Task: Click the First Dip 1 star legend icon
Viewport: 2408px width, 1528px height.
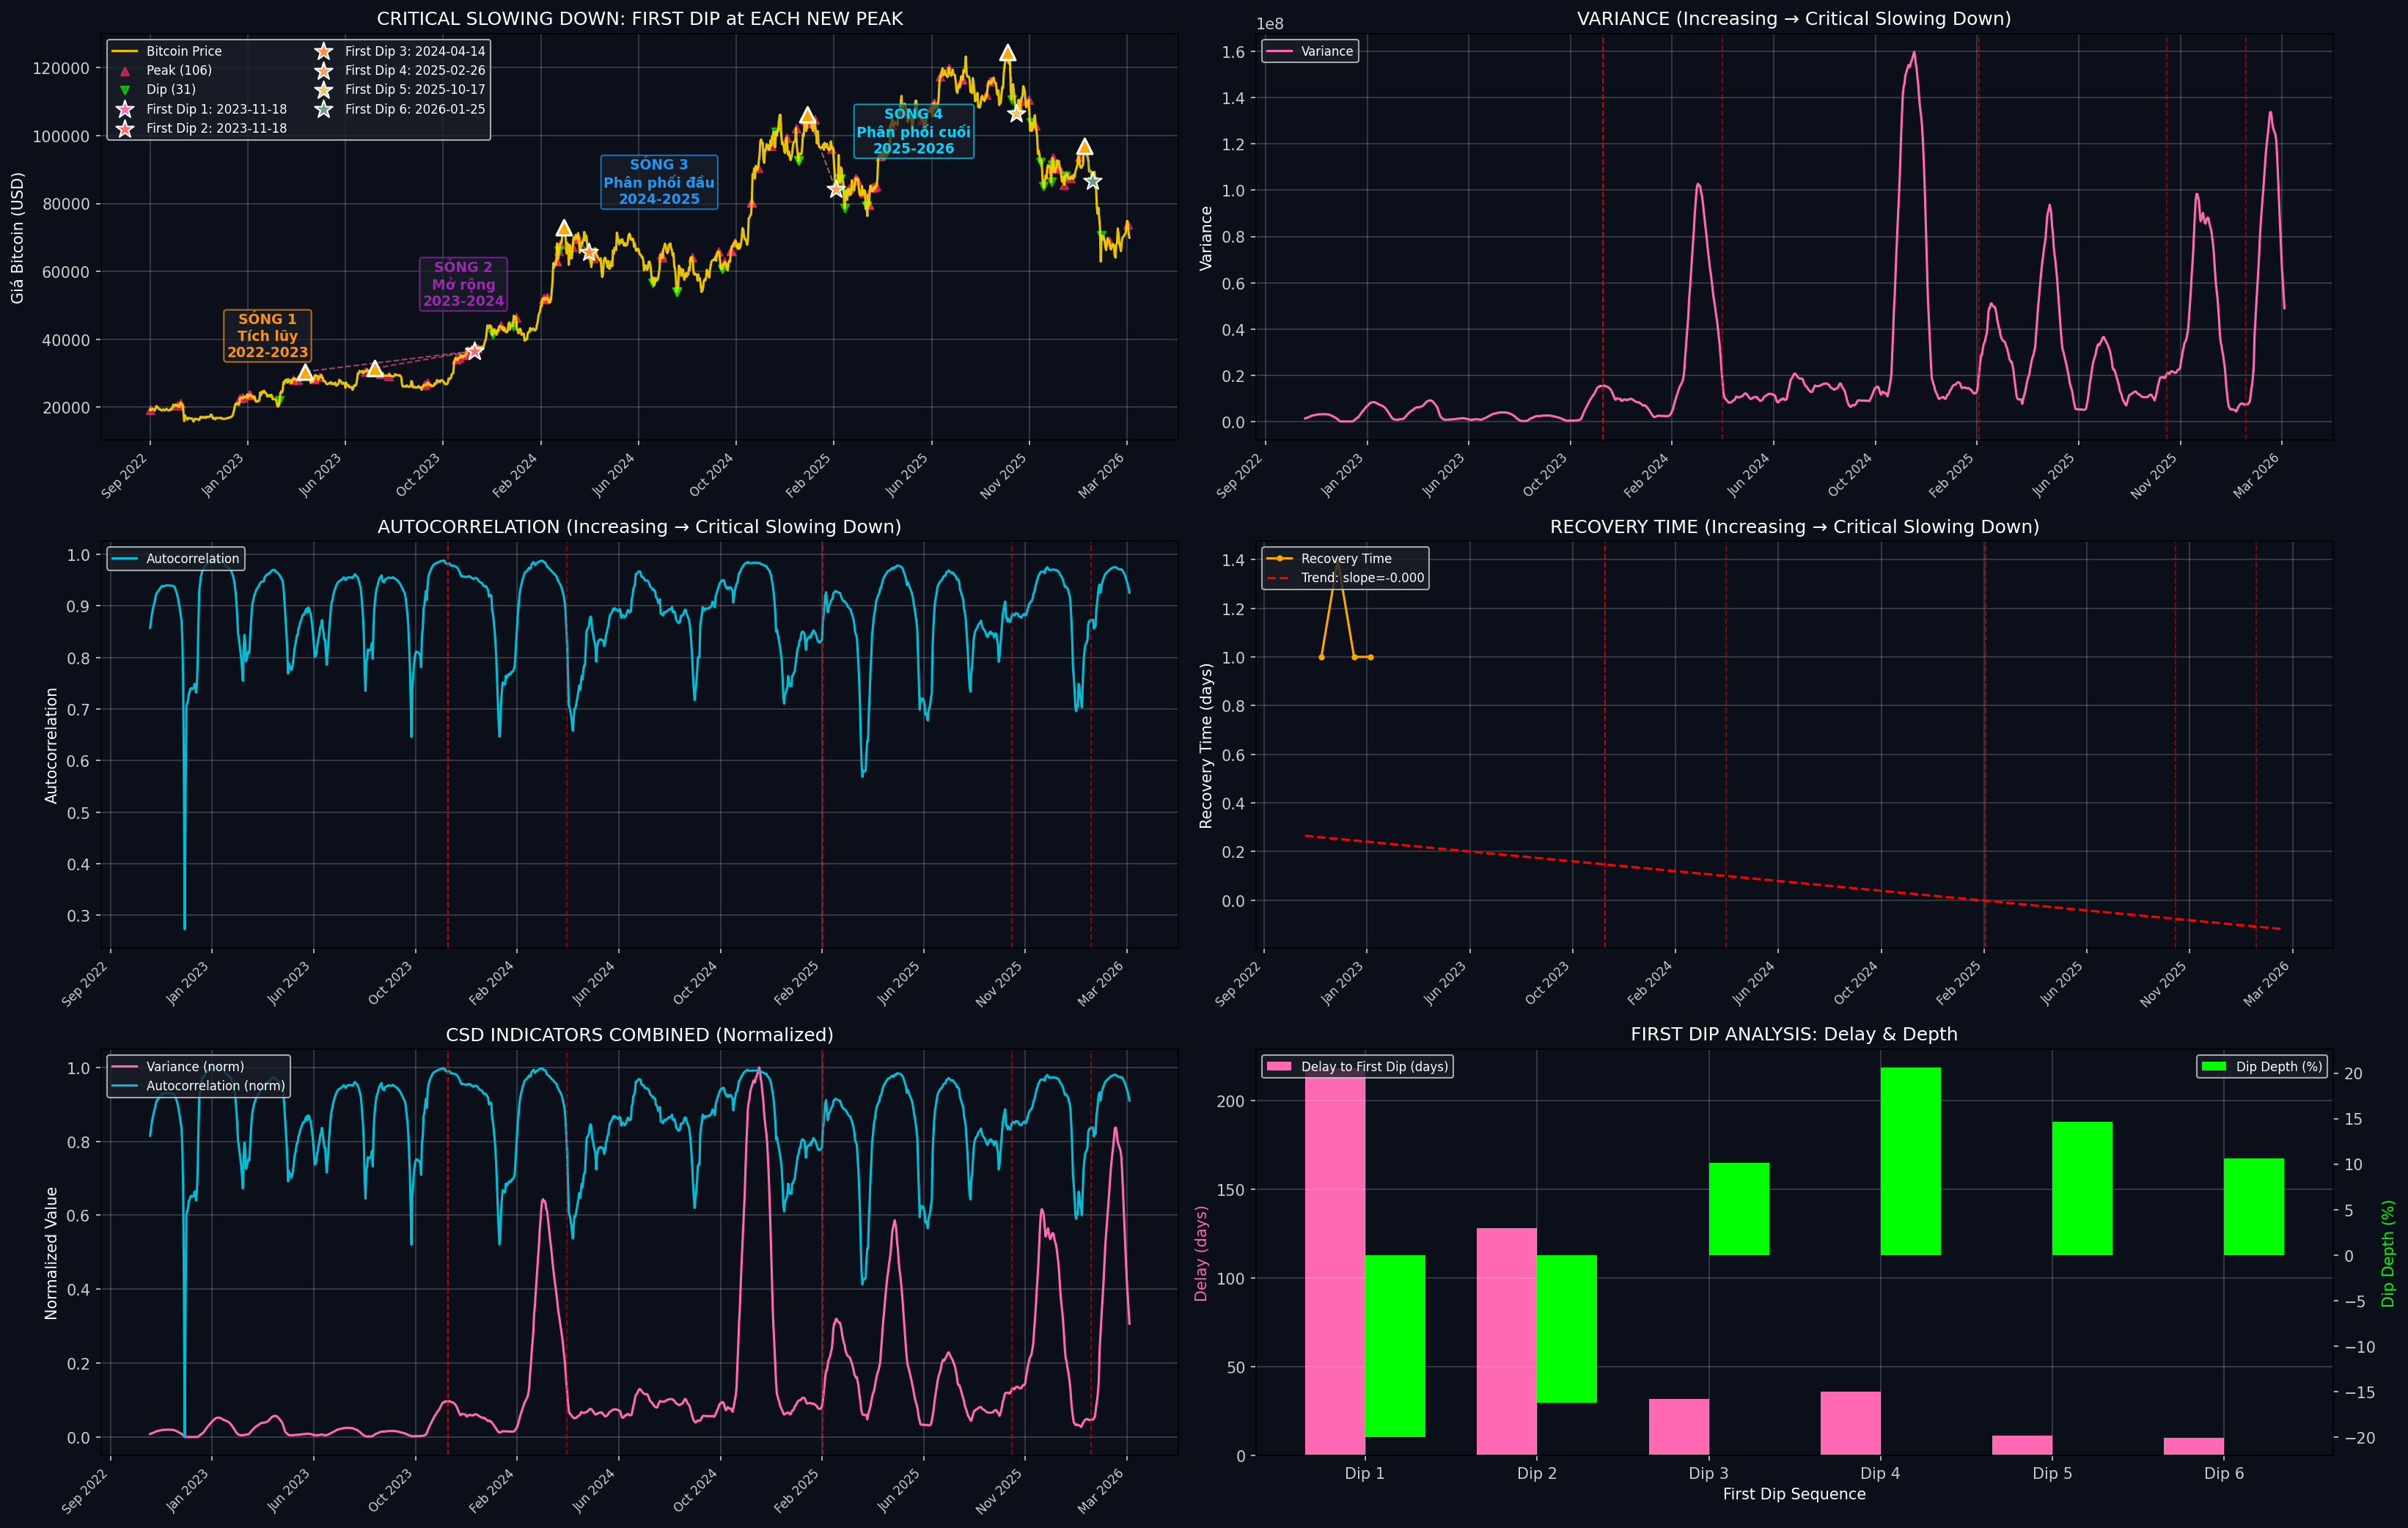Action: pyautogui.click(x=125, y=109)
